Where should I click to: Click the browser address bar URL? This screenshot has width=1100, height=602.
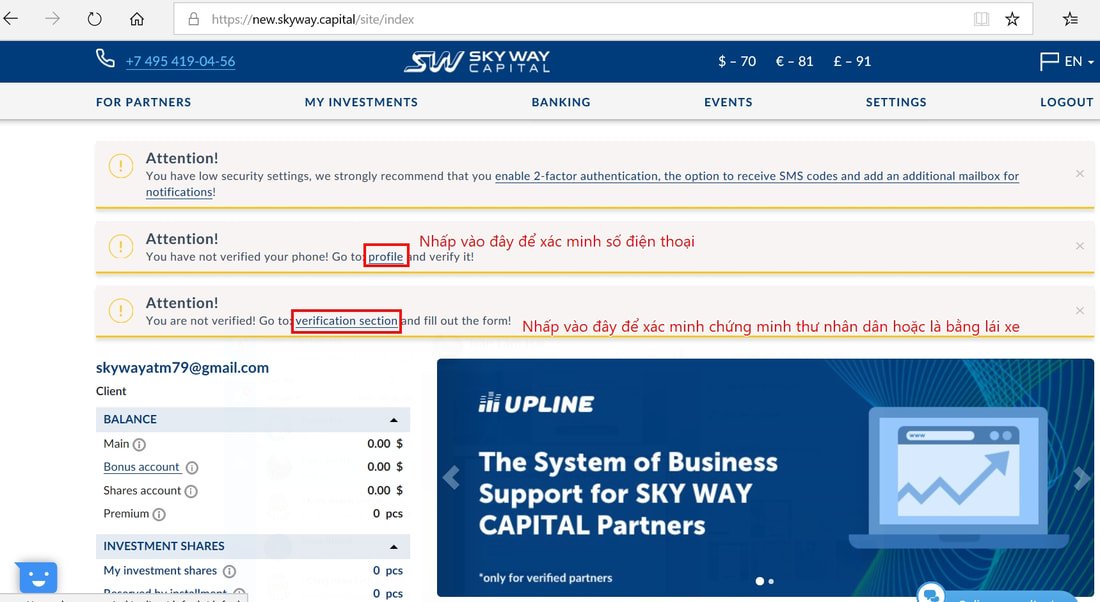click(313, 20)
